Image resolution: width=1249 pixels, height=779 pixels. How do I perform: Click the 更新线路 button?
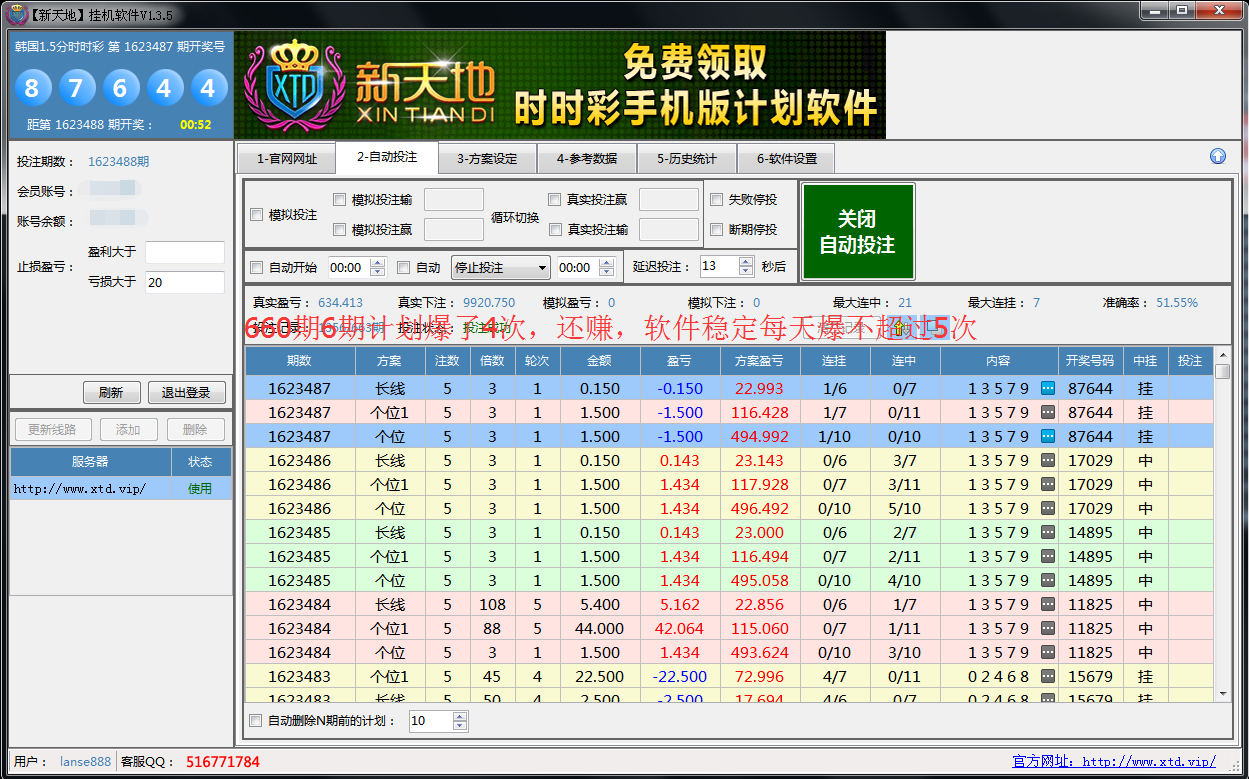[x=53, y=429]
